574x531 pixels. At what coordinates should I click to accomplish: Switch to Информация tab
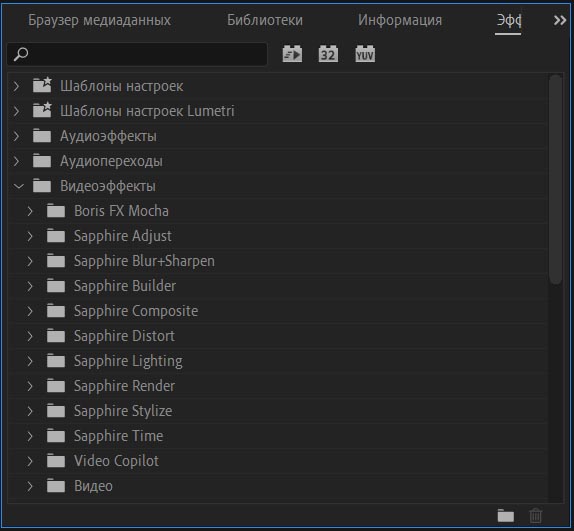(x=400, y=21)
